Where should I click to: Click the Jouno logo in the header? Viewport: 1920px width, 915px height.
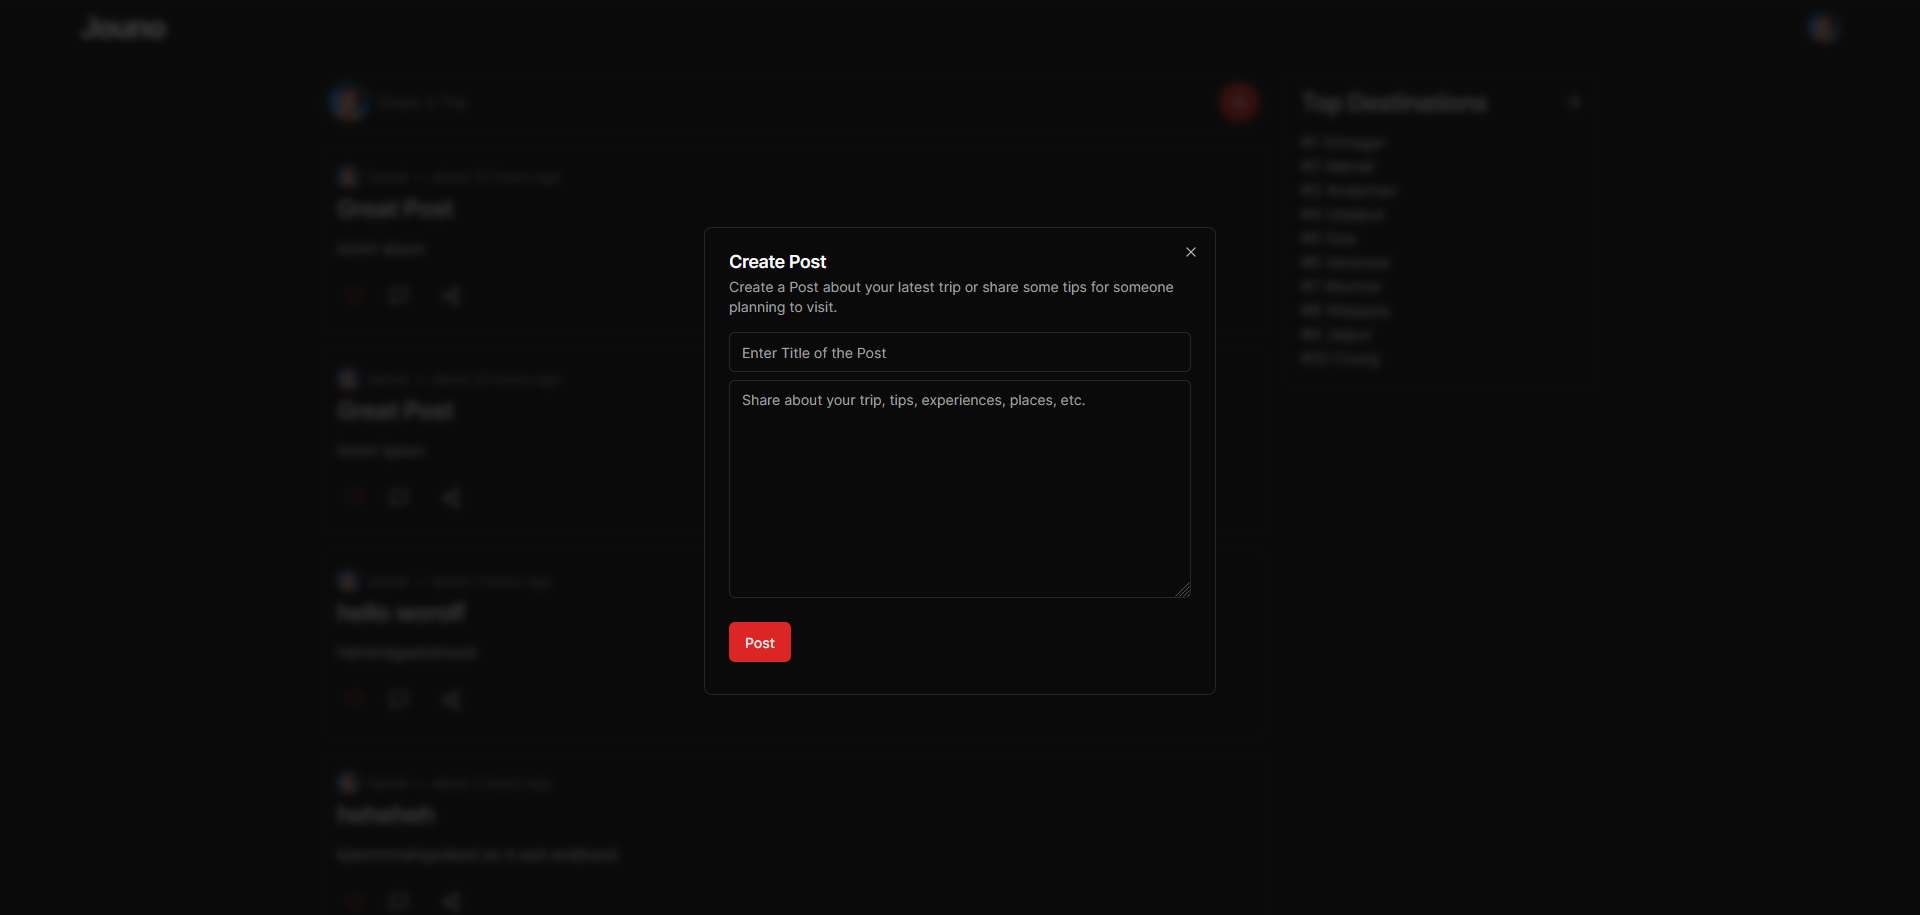pos(124,28)
